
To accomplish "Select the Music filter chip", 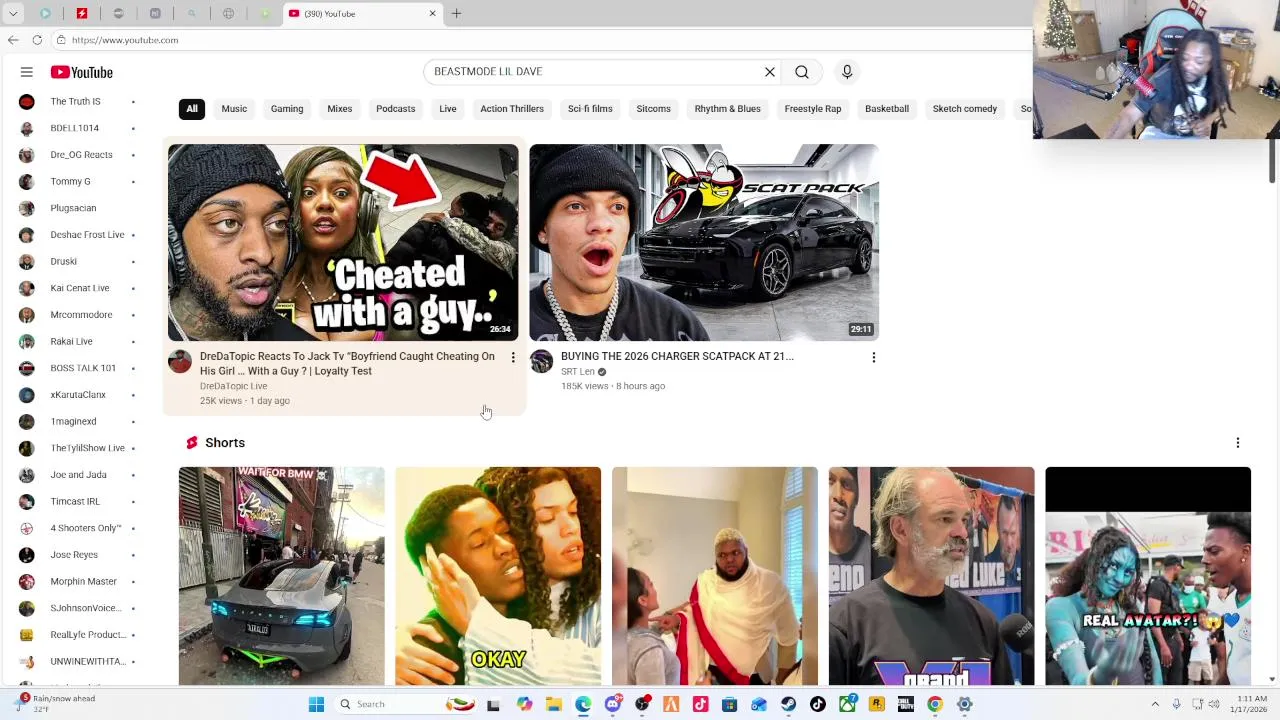I will [234, 109].
